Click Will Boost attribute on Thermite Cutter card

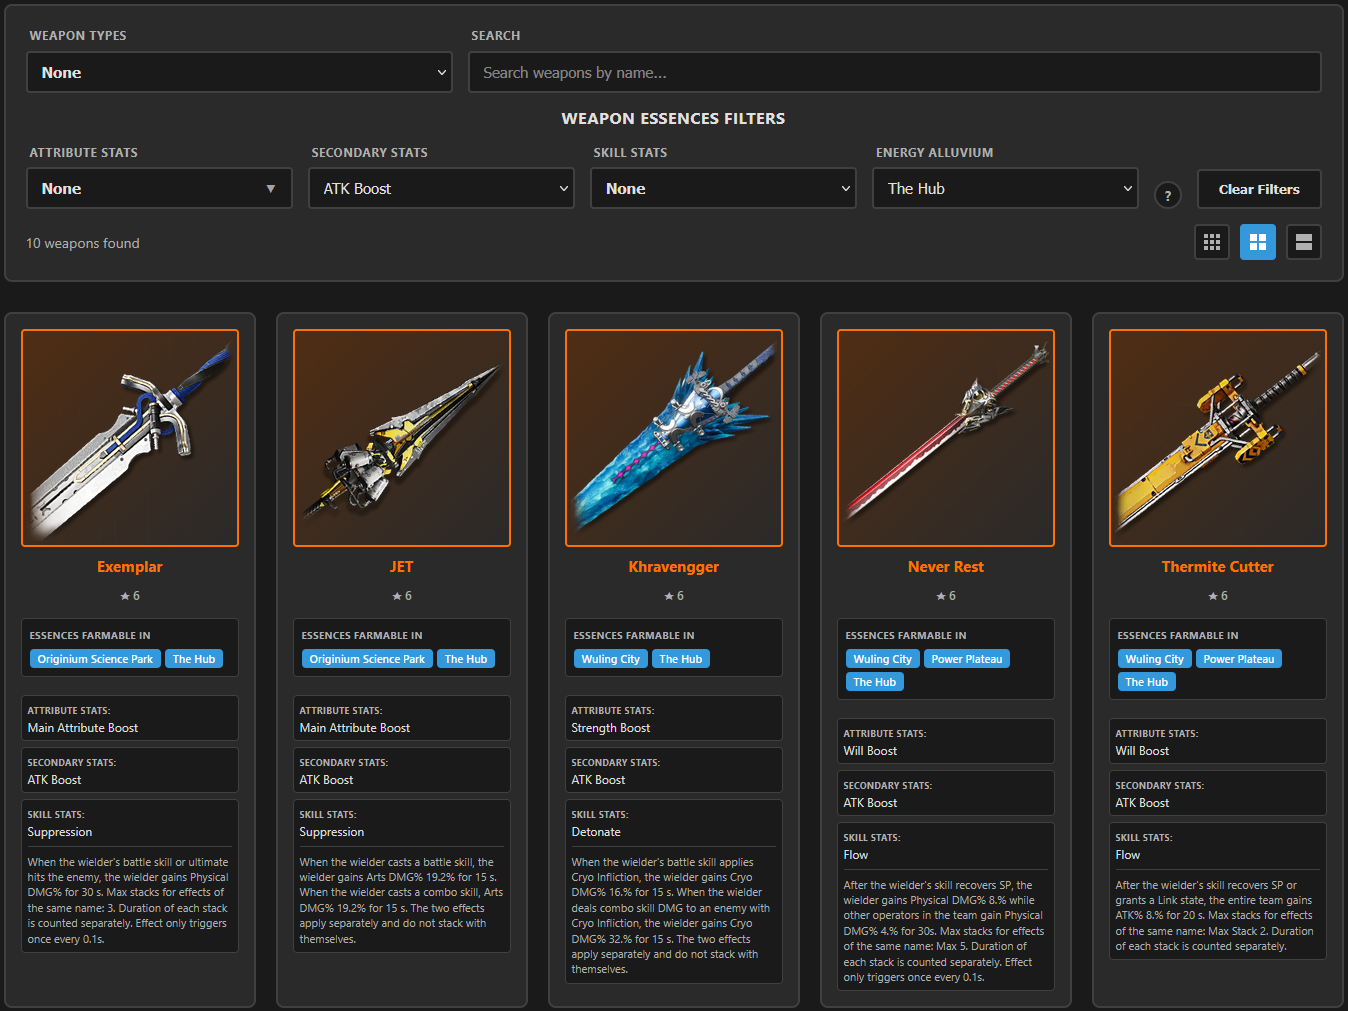pyautogui.click(x=1142, y=751)
